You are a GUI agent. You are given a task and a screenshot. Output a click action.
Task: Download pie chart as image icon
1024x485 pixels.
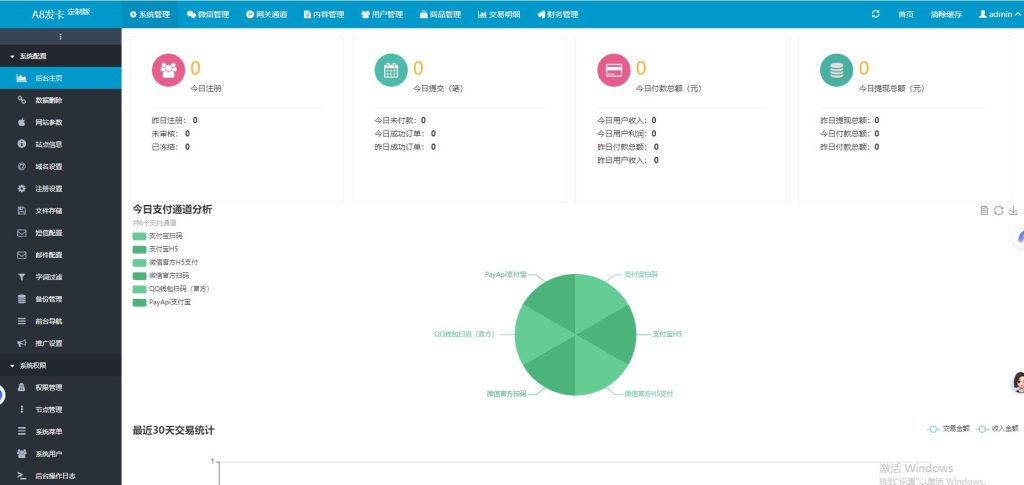point(1014,210)
